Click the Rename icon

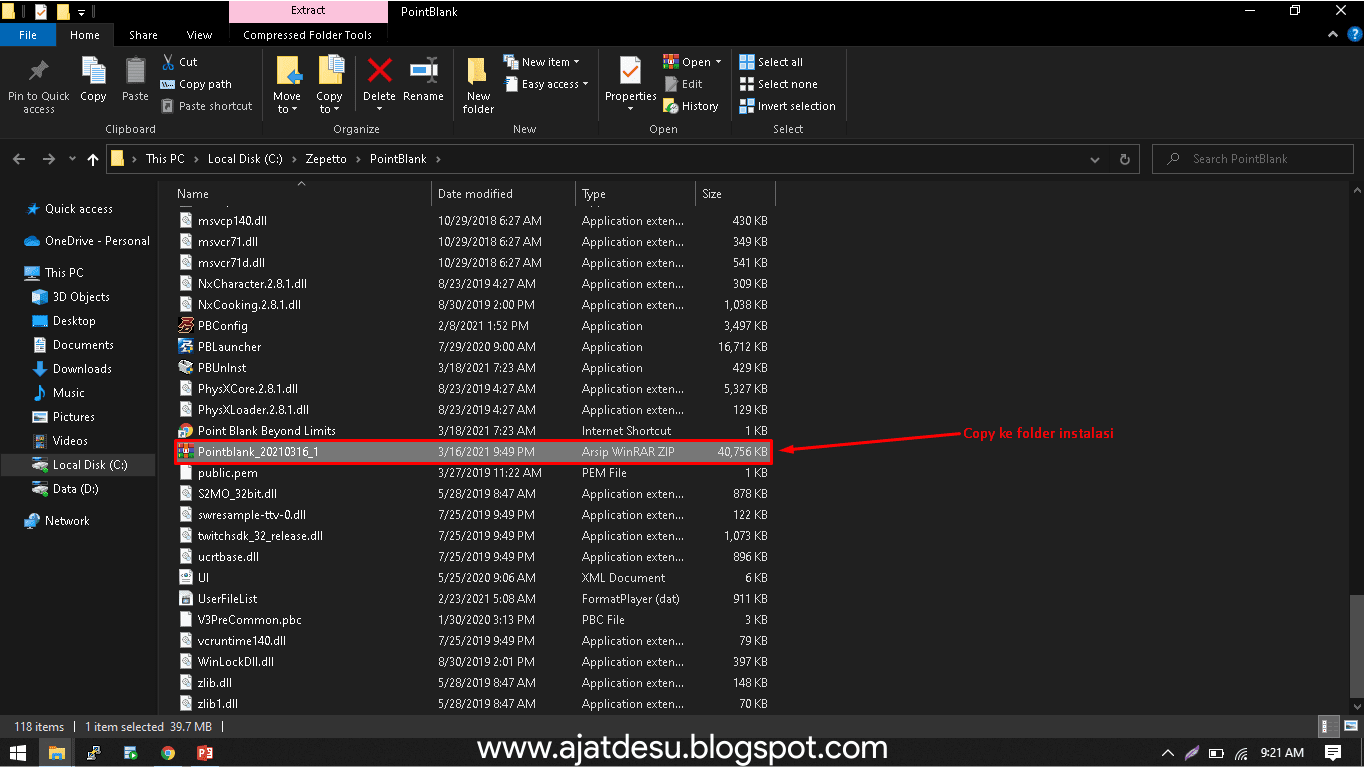[x=423, y=70]
